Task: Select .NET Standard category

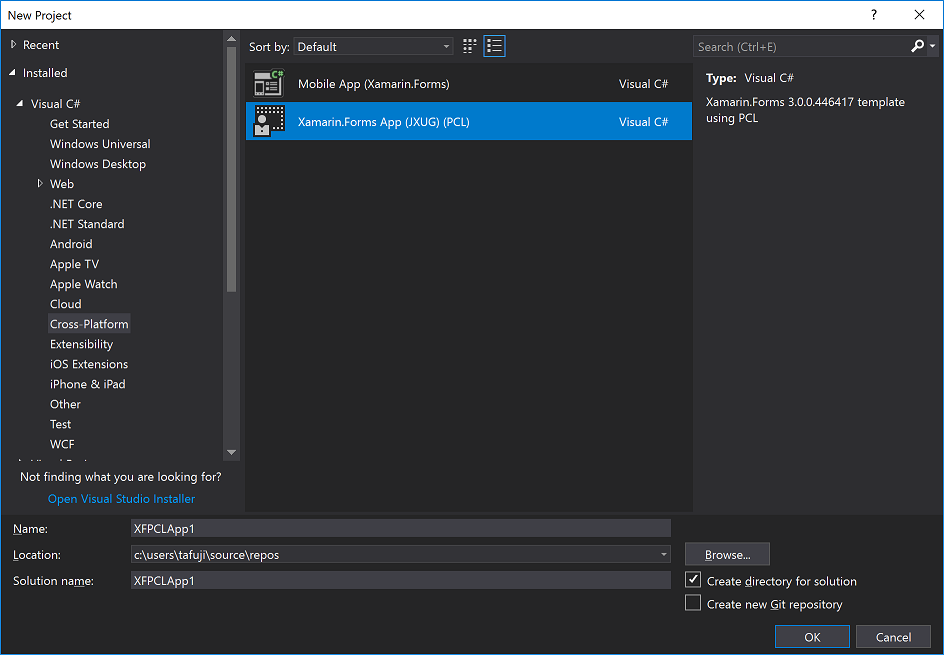Action: 87,224
